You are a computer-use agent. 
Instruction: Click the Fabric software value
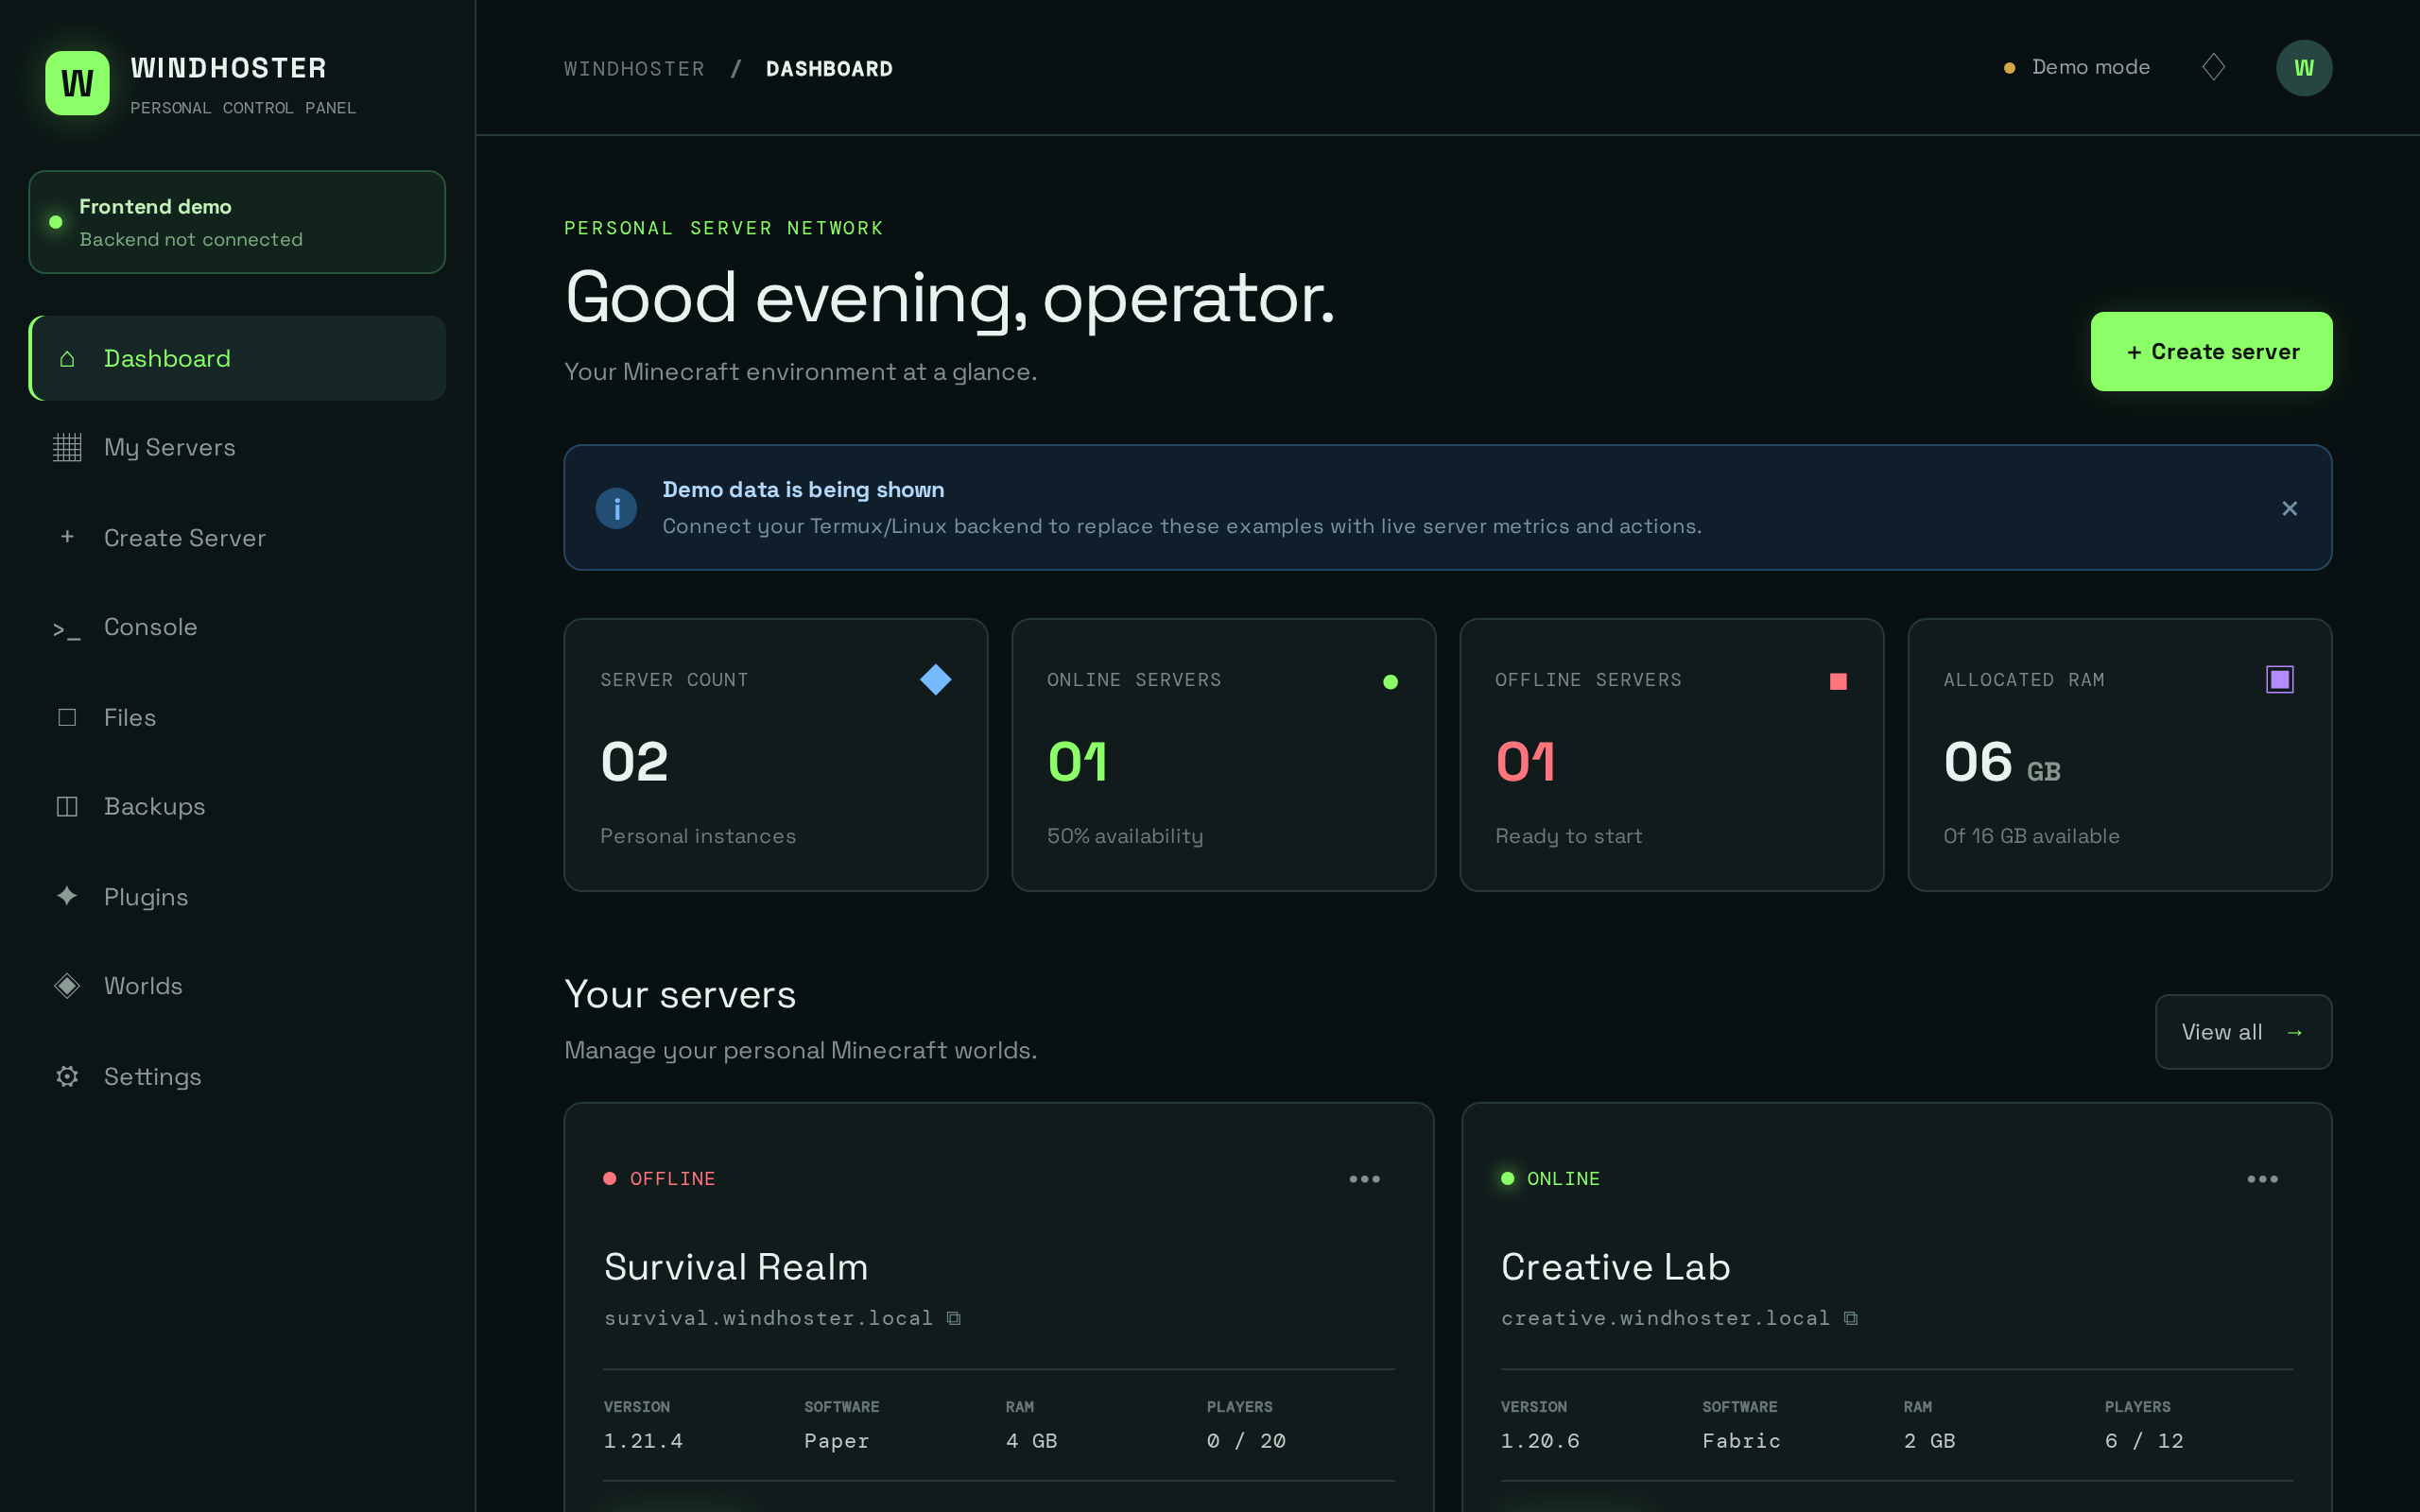1741,1441
